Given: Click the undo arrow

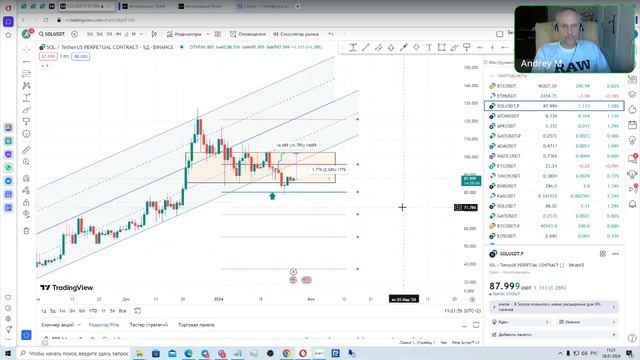Looking at the screenshot, I should pos(331,34).
